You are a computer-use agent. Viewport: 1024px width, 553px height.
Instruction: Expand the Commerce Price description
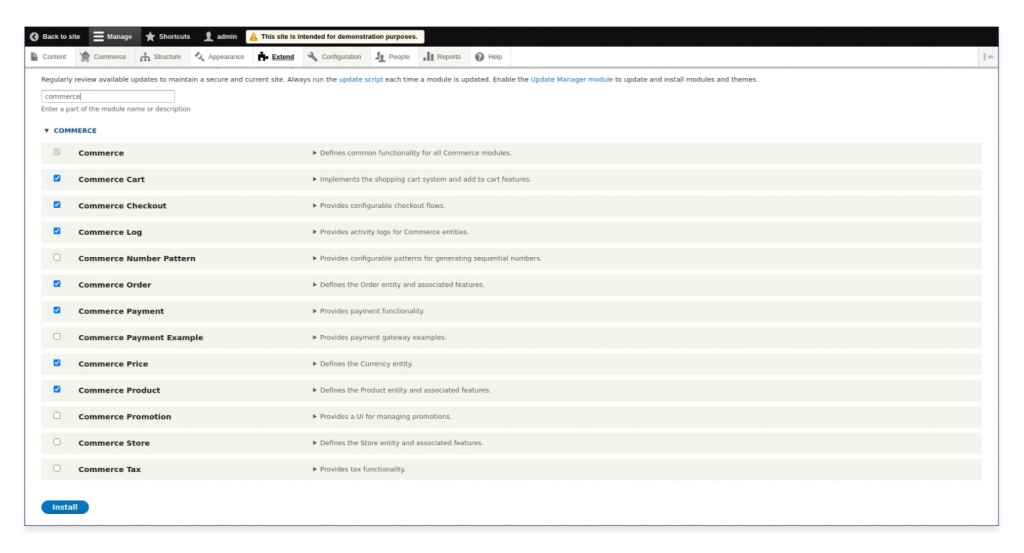tap(362, 364)
